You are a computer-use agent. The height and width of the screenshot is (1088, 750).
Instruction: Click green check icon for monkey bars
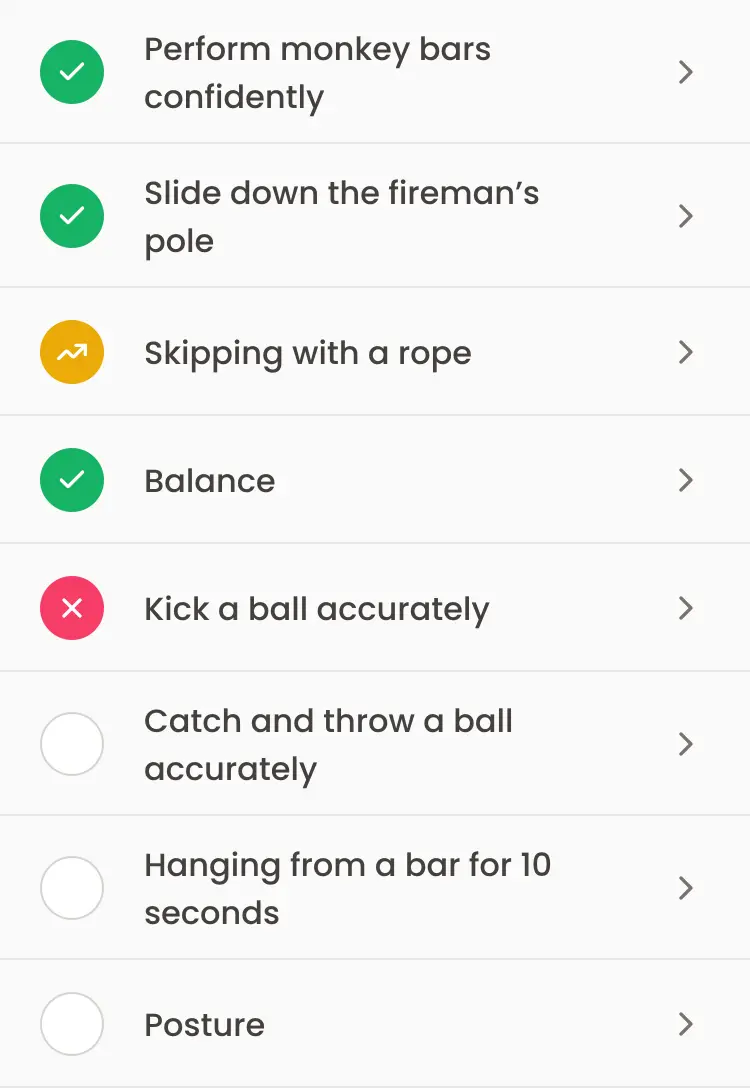pos(72,72)
